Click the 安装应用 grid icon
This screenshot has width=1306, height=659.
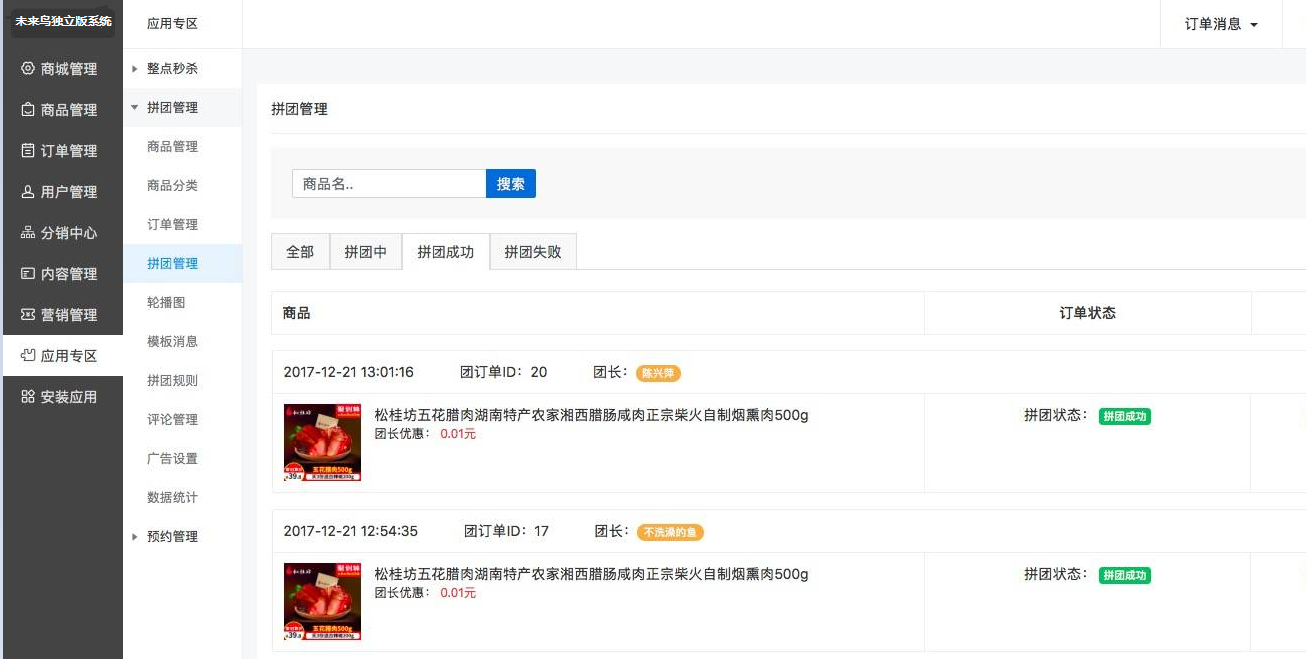click(28, 397)
